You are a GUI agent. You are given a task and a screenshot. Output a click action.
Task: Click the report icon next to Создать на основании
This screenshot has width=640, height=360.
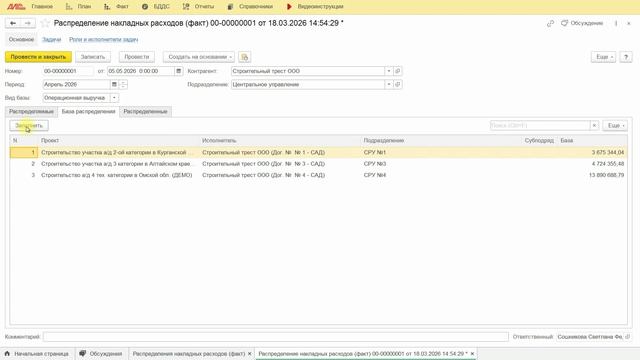244,57
